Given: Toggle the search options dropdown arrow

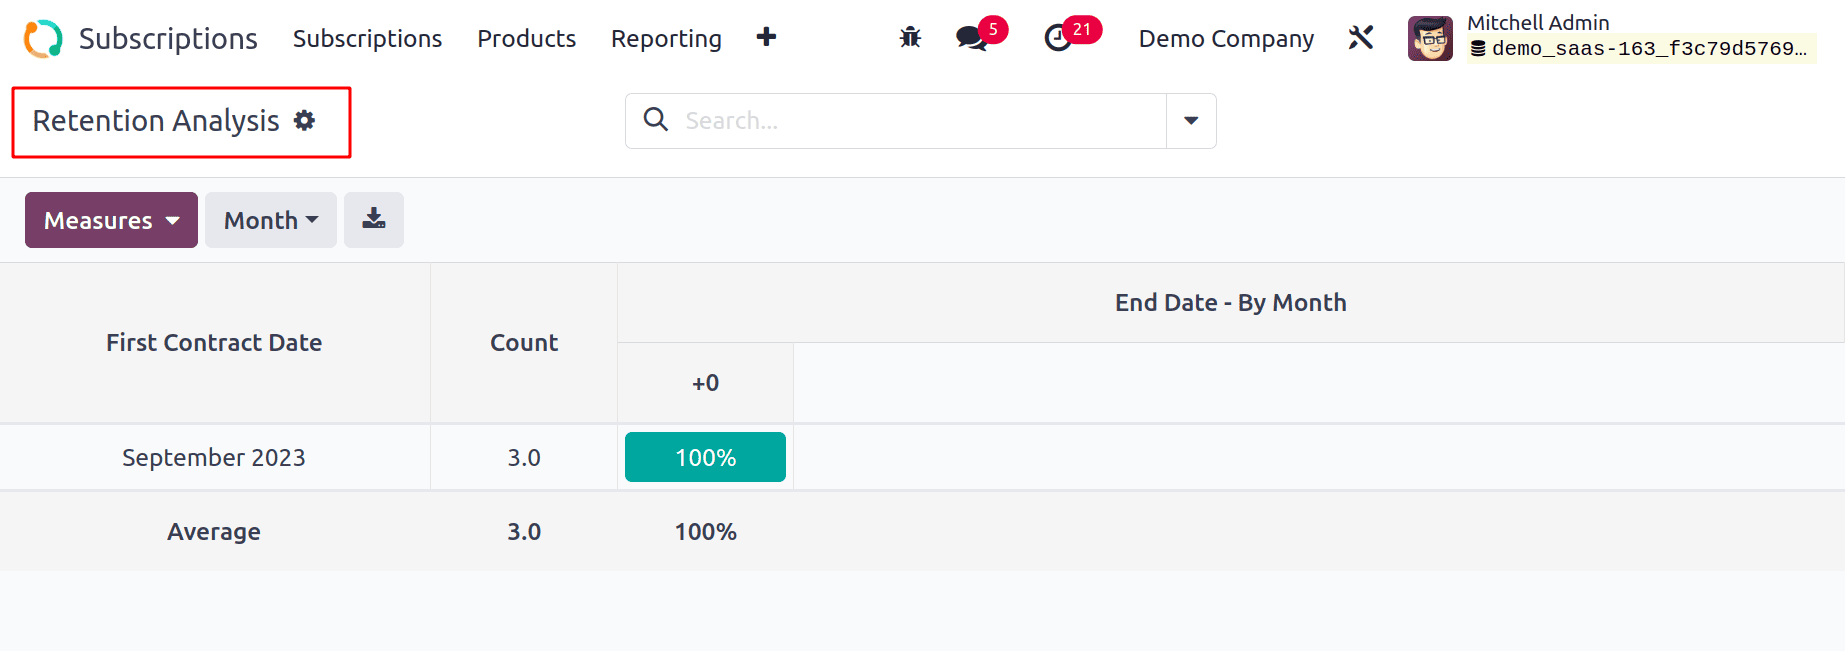Looking at the screenshot, I should [x=1191, y=121].
